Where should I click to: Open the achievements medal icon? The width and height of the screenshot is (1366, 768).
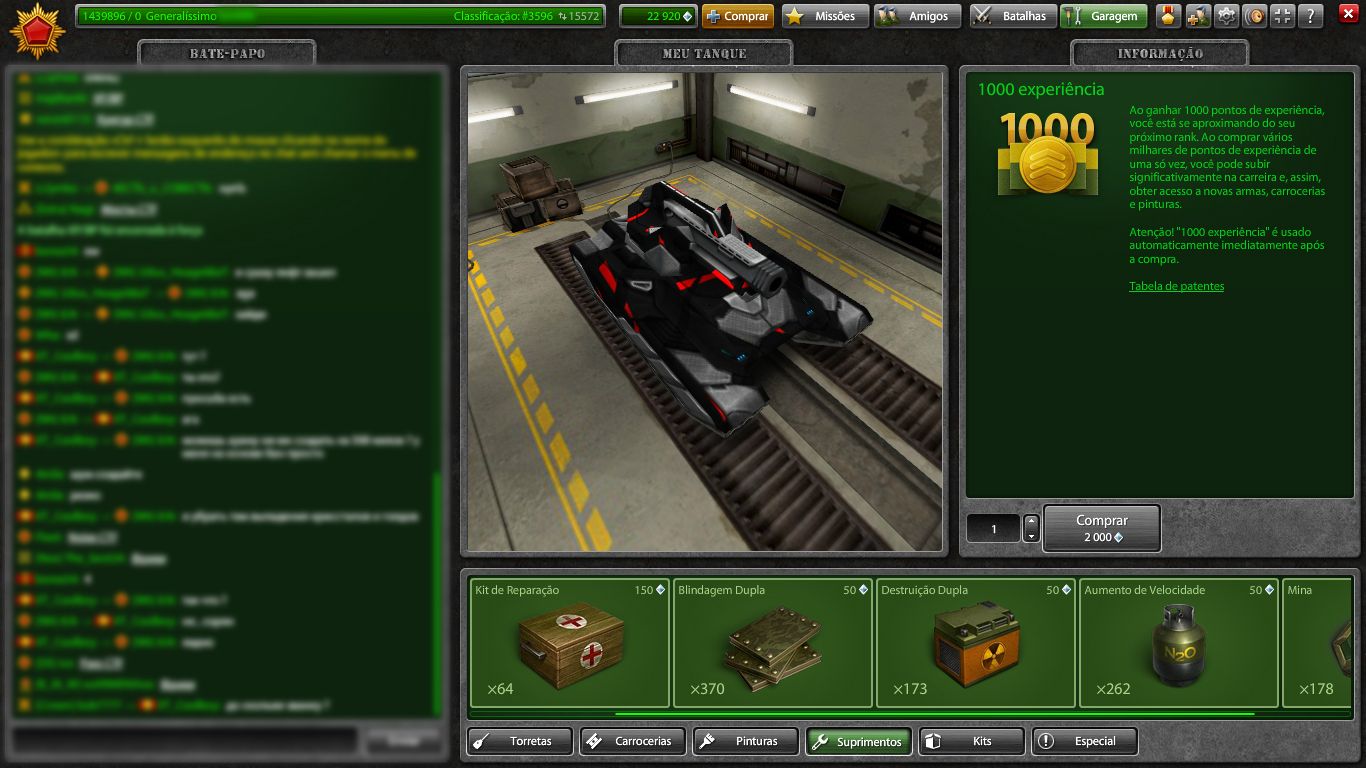[1168, 16]
